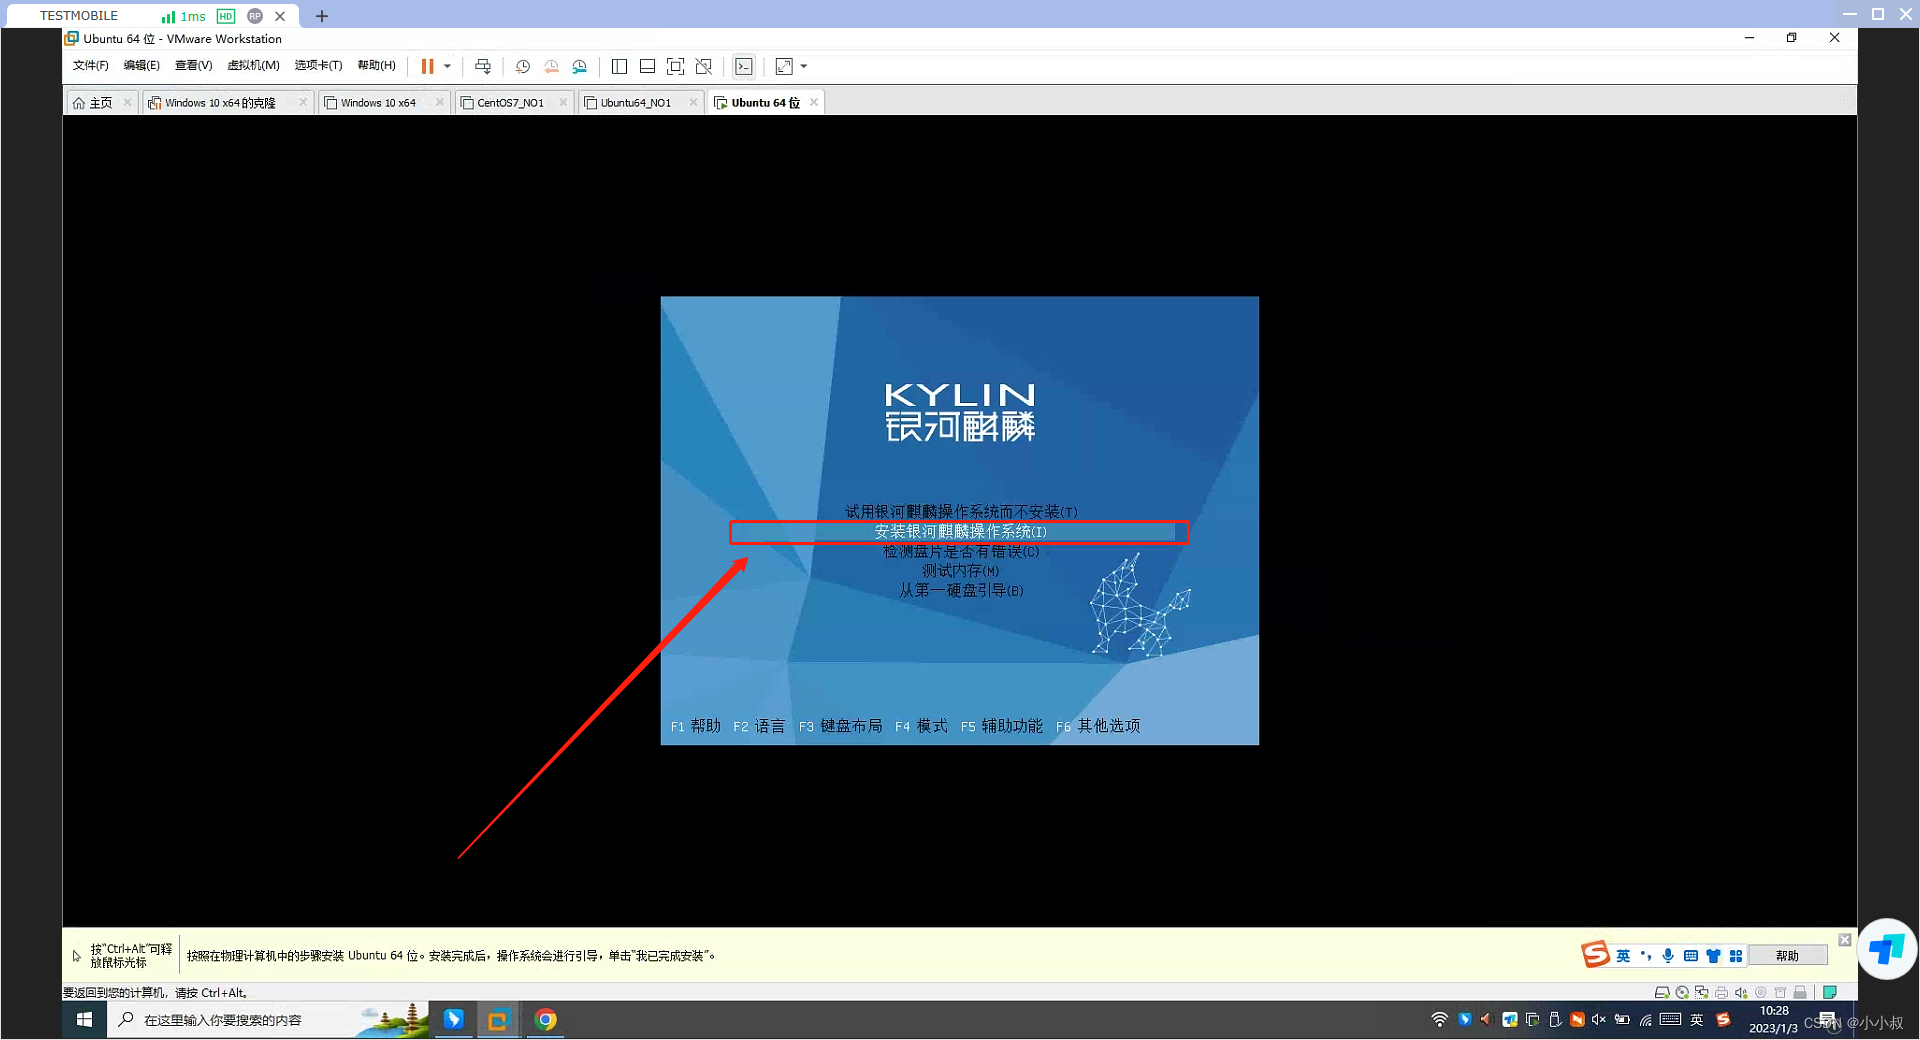Click the stretch guest display icon
Image resolution: width=1920 pixels, height=1040 pixels.
point(784,66)
